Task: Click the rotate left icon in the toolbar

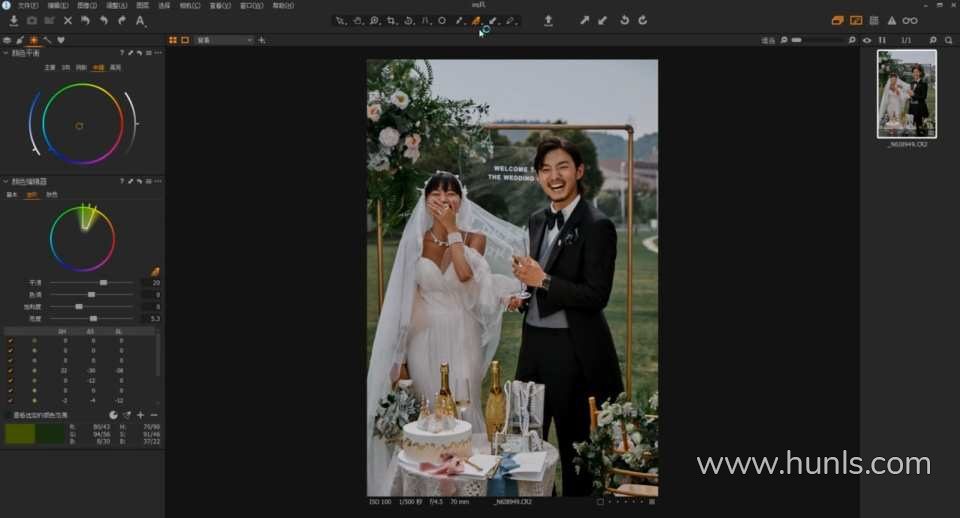Action: tap(624, 20)
